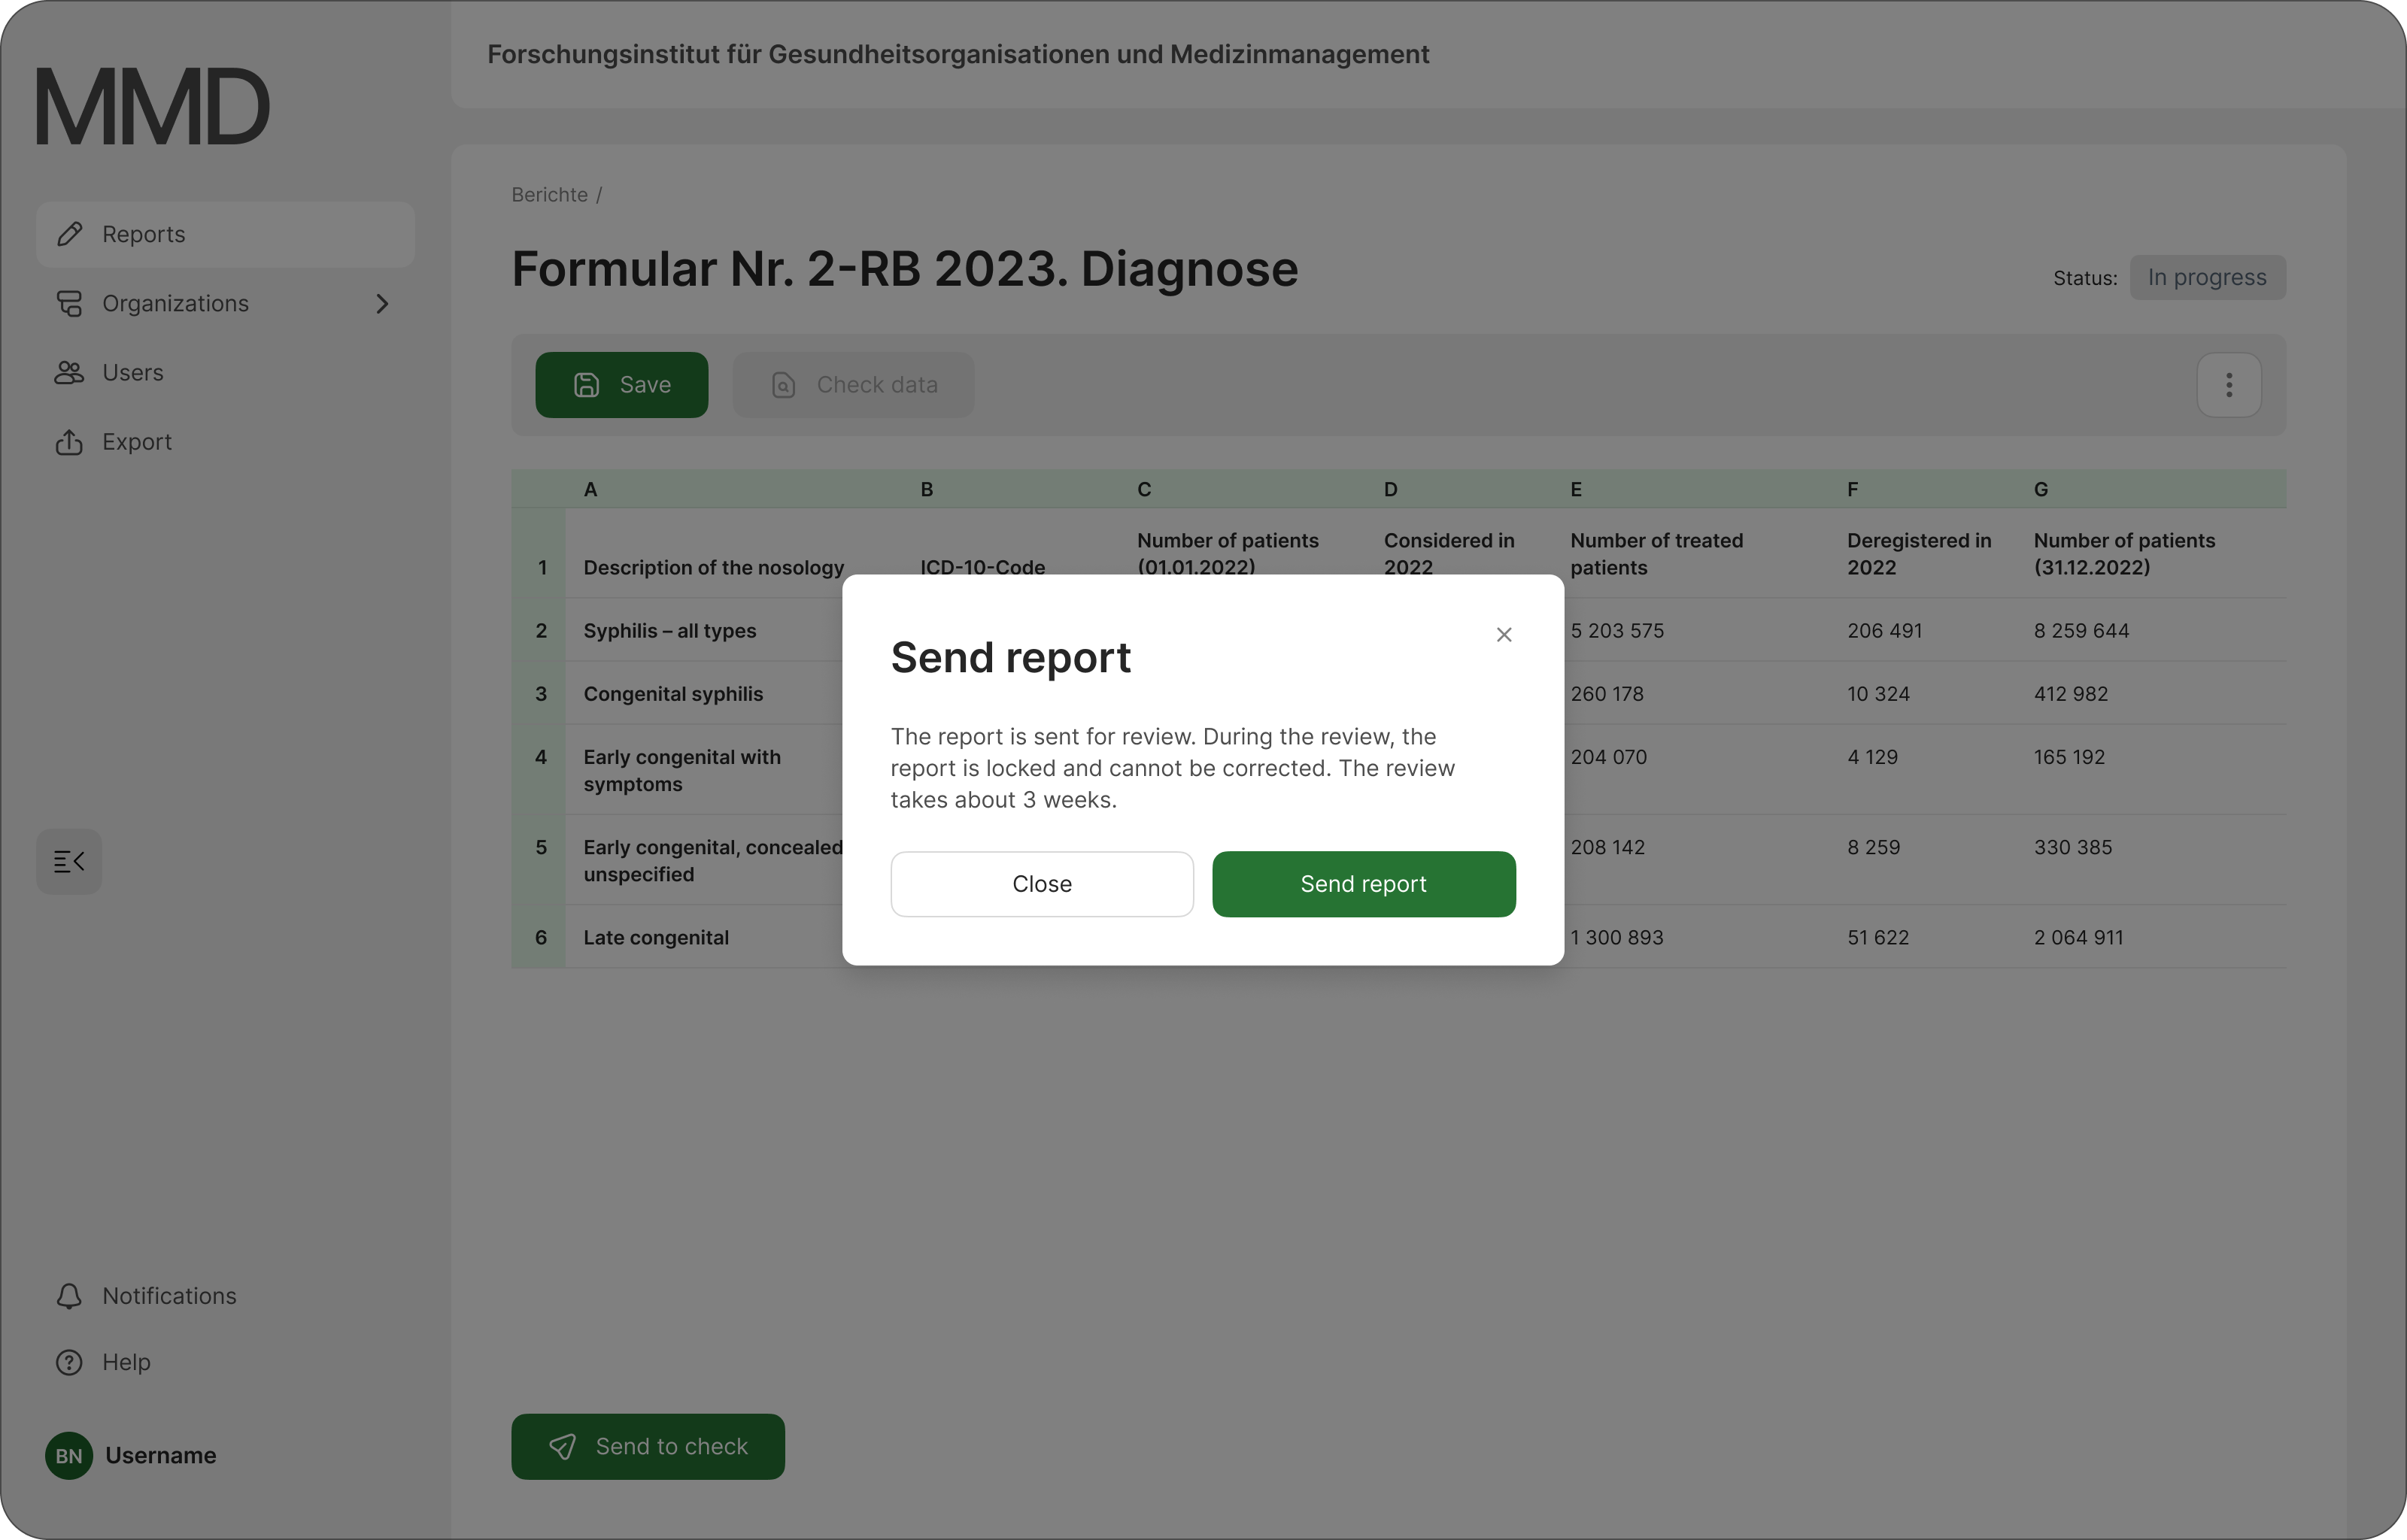The width and height of the screenshot is (2407, 1540).
Task: Open the three-dot more options menu
Action: click(2228, 385)
